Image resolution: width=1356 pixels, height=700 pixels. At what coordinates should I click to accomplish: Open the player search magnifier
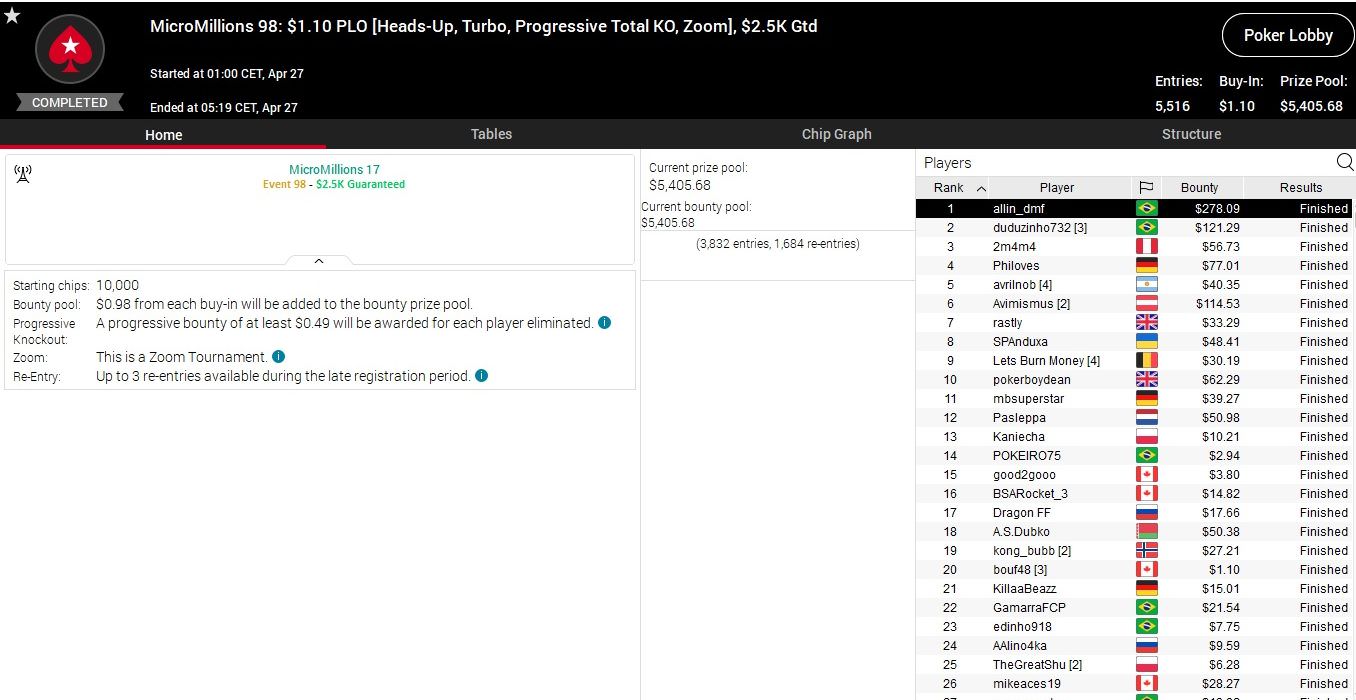click(x=1344, y=162)
